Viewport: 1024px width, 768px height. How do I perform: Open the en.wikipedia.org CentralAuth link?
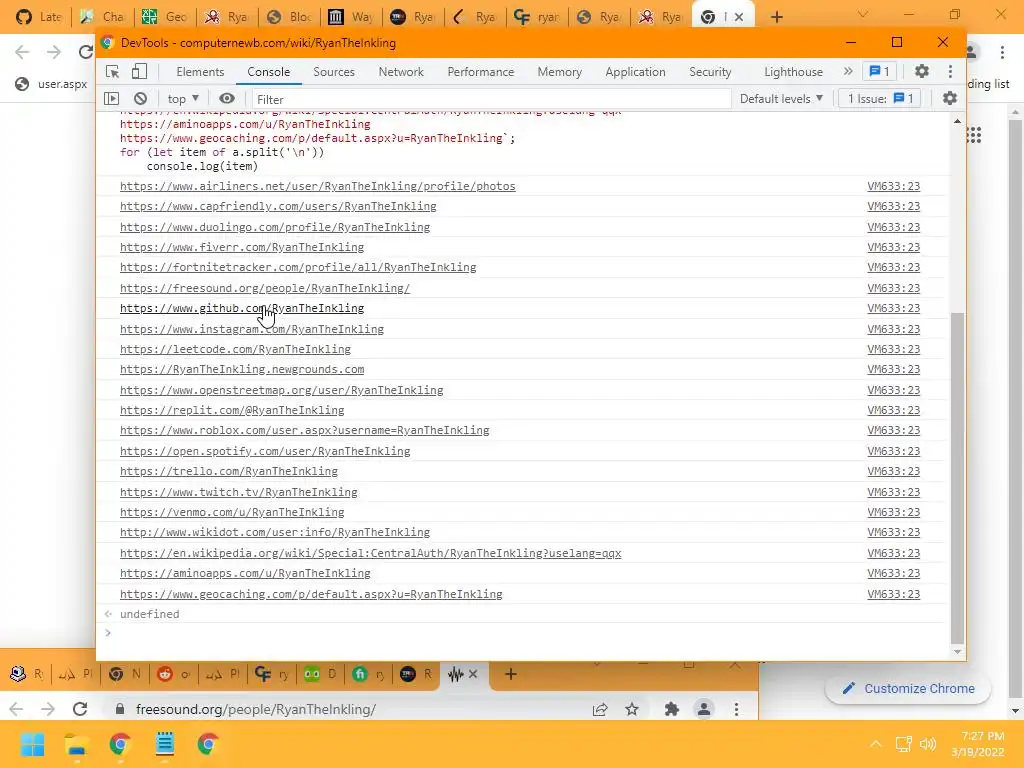click(370, 553)
